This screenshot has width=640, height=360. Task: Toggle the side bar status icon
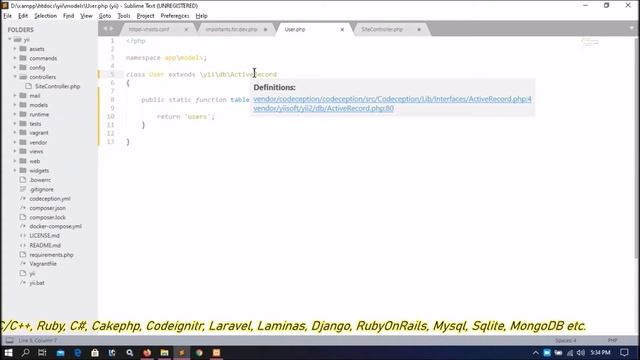click(x=9, y=340)
